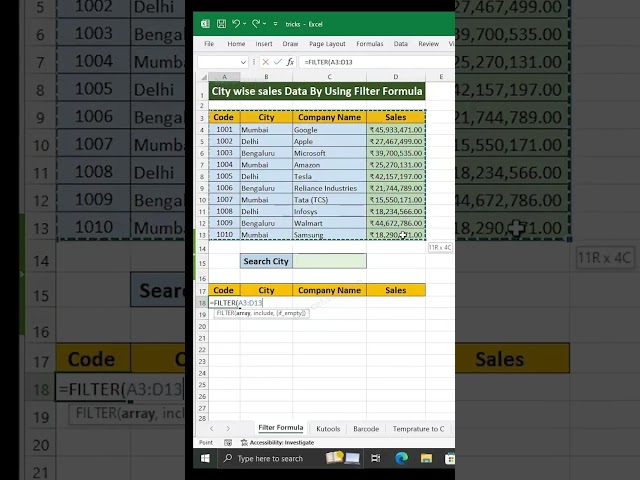Open the File menu

[x=209, y=44]
